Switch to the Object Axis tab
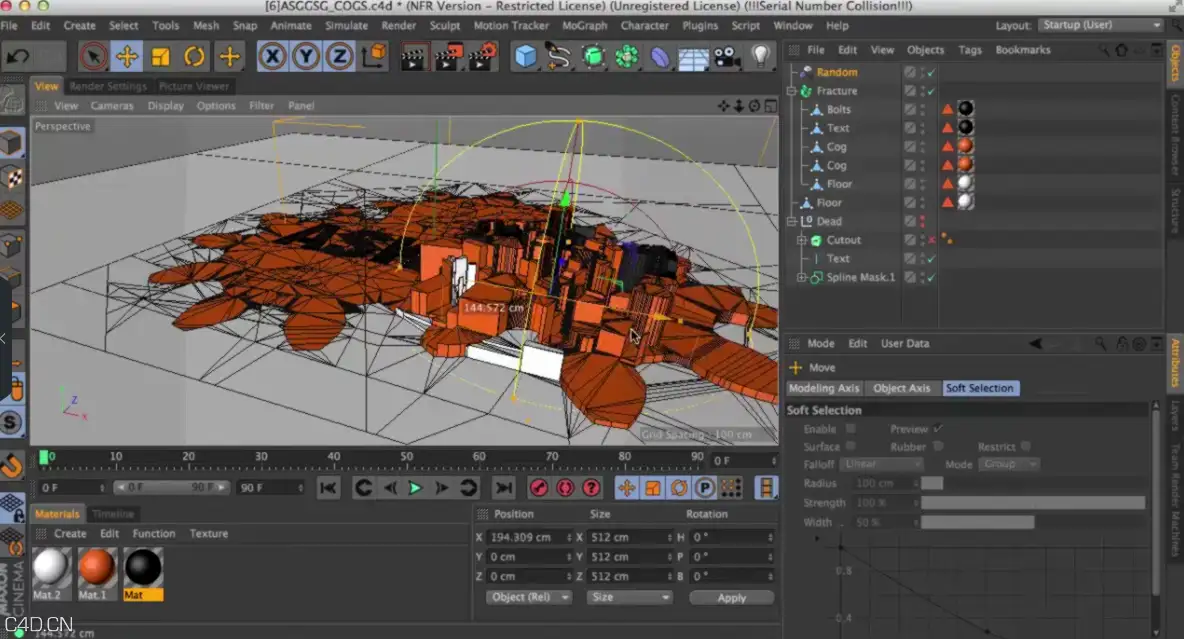This screenshot has width=1184, height=639. coord(902,388)
